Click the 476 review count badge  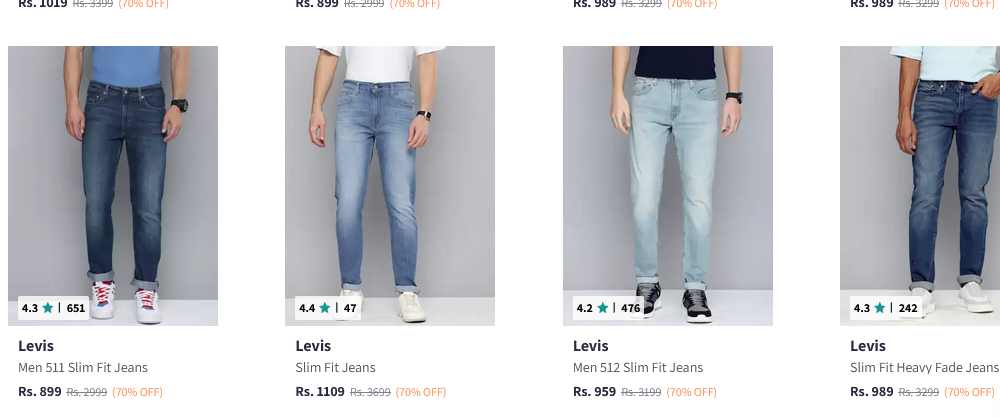pos(631,308)
